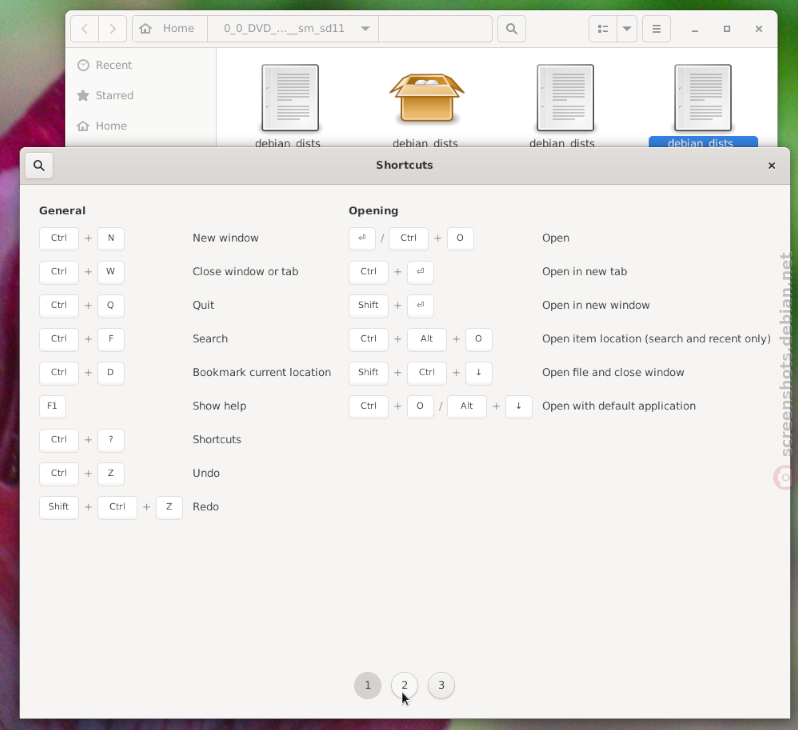This screenshot has height=730, width=798.
Task: Click the Open item location label
Action: [x=656, y=339]
